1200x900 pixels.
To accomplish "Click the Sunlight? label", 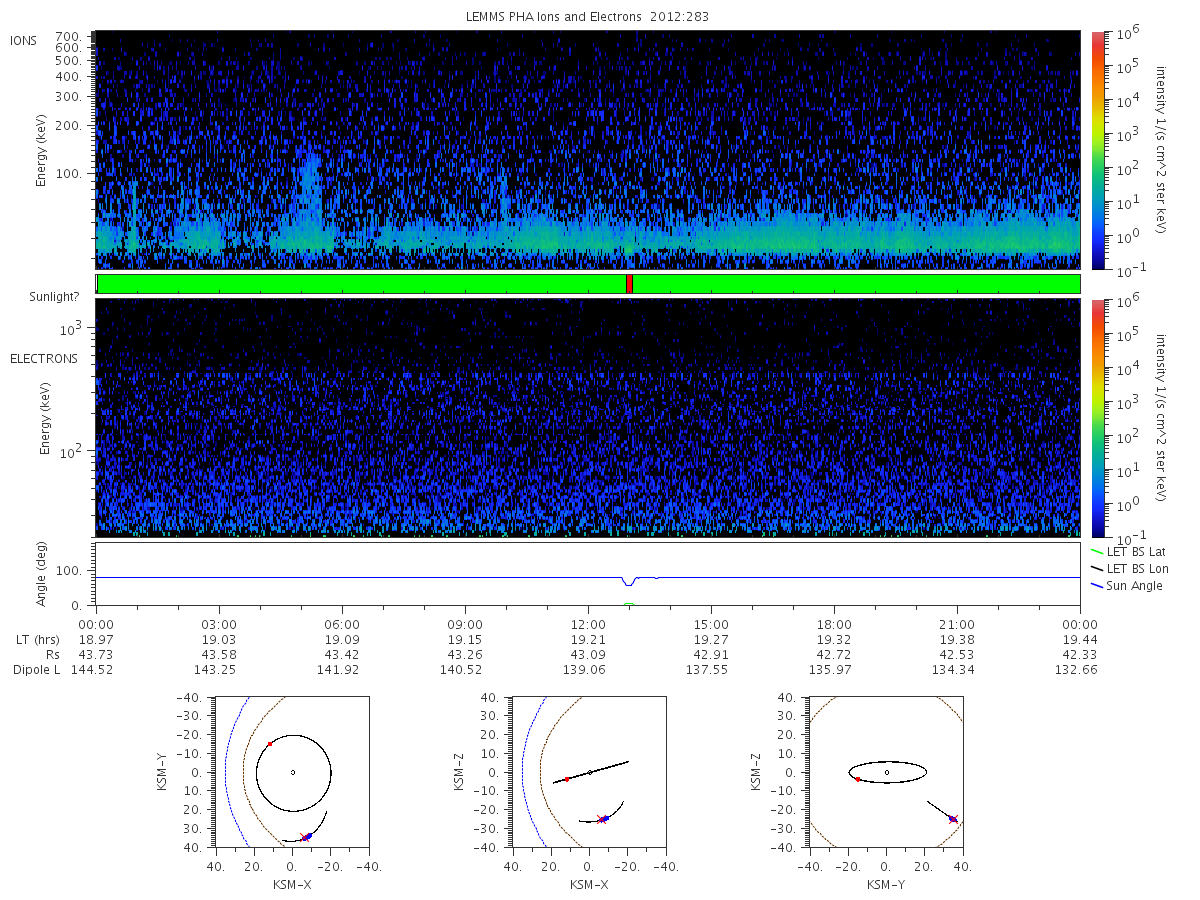I will pos(41,297).
